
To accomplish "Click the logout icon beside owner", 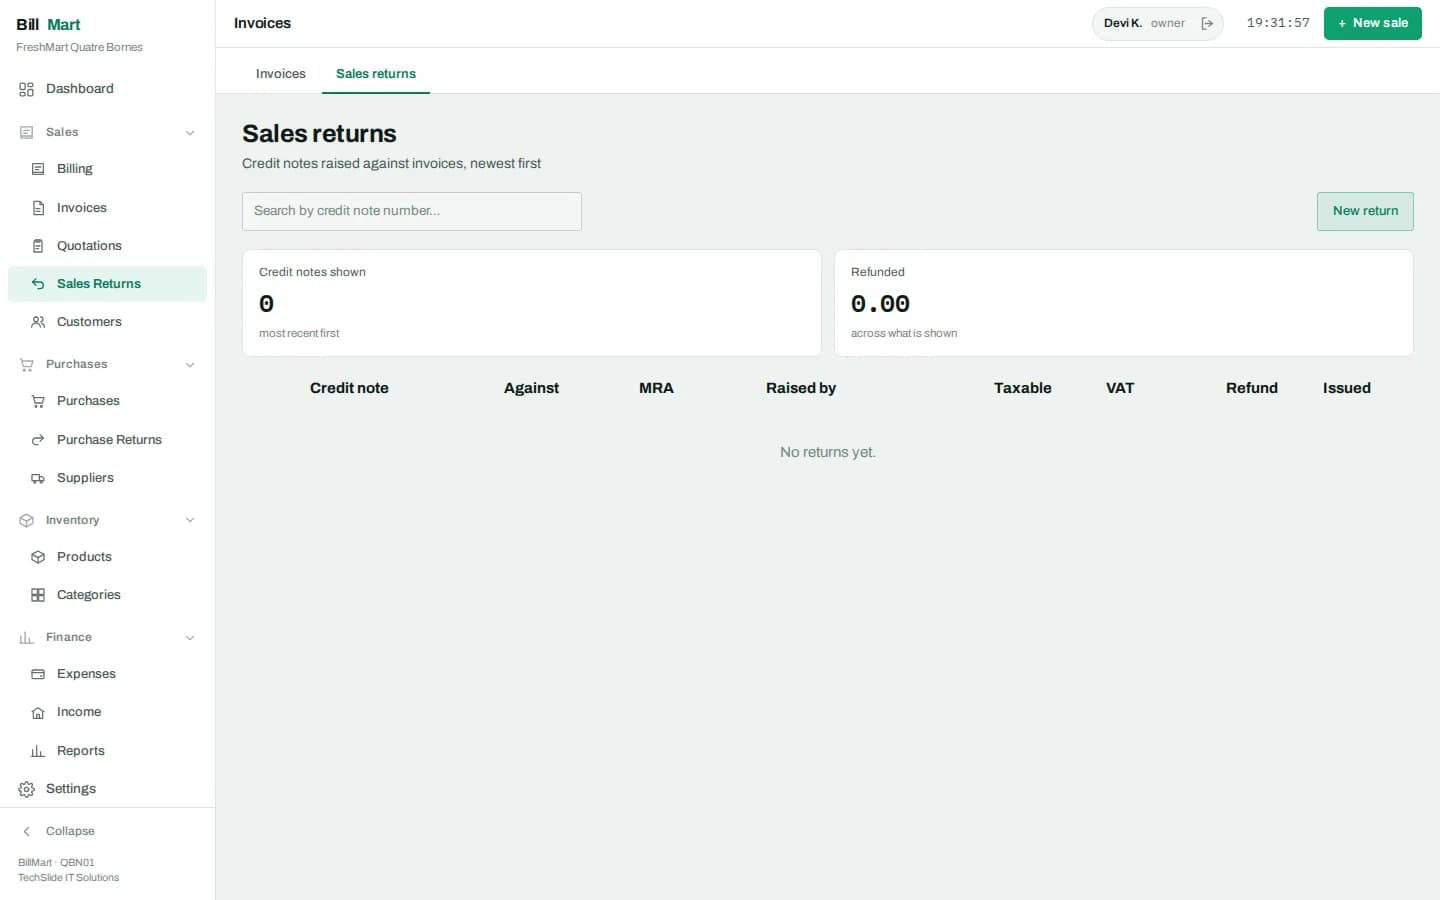I will (x=1207, y=23).
